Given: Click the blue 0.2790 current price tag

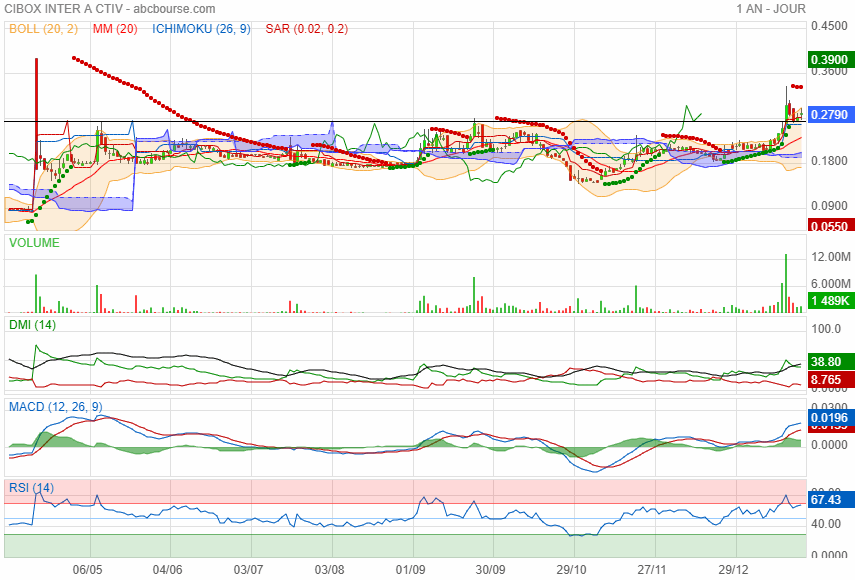Looking at the screenshot, I should point(831,114).
